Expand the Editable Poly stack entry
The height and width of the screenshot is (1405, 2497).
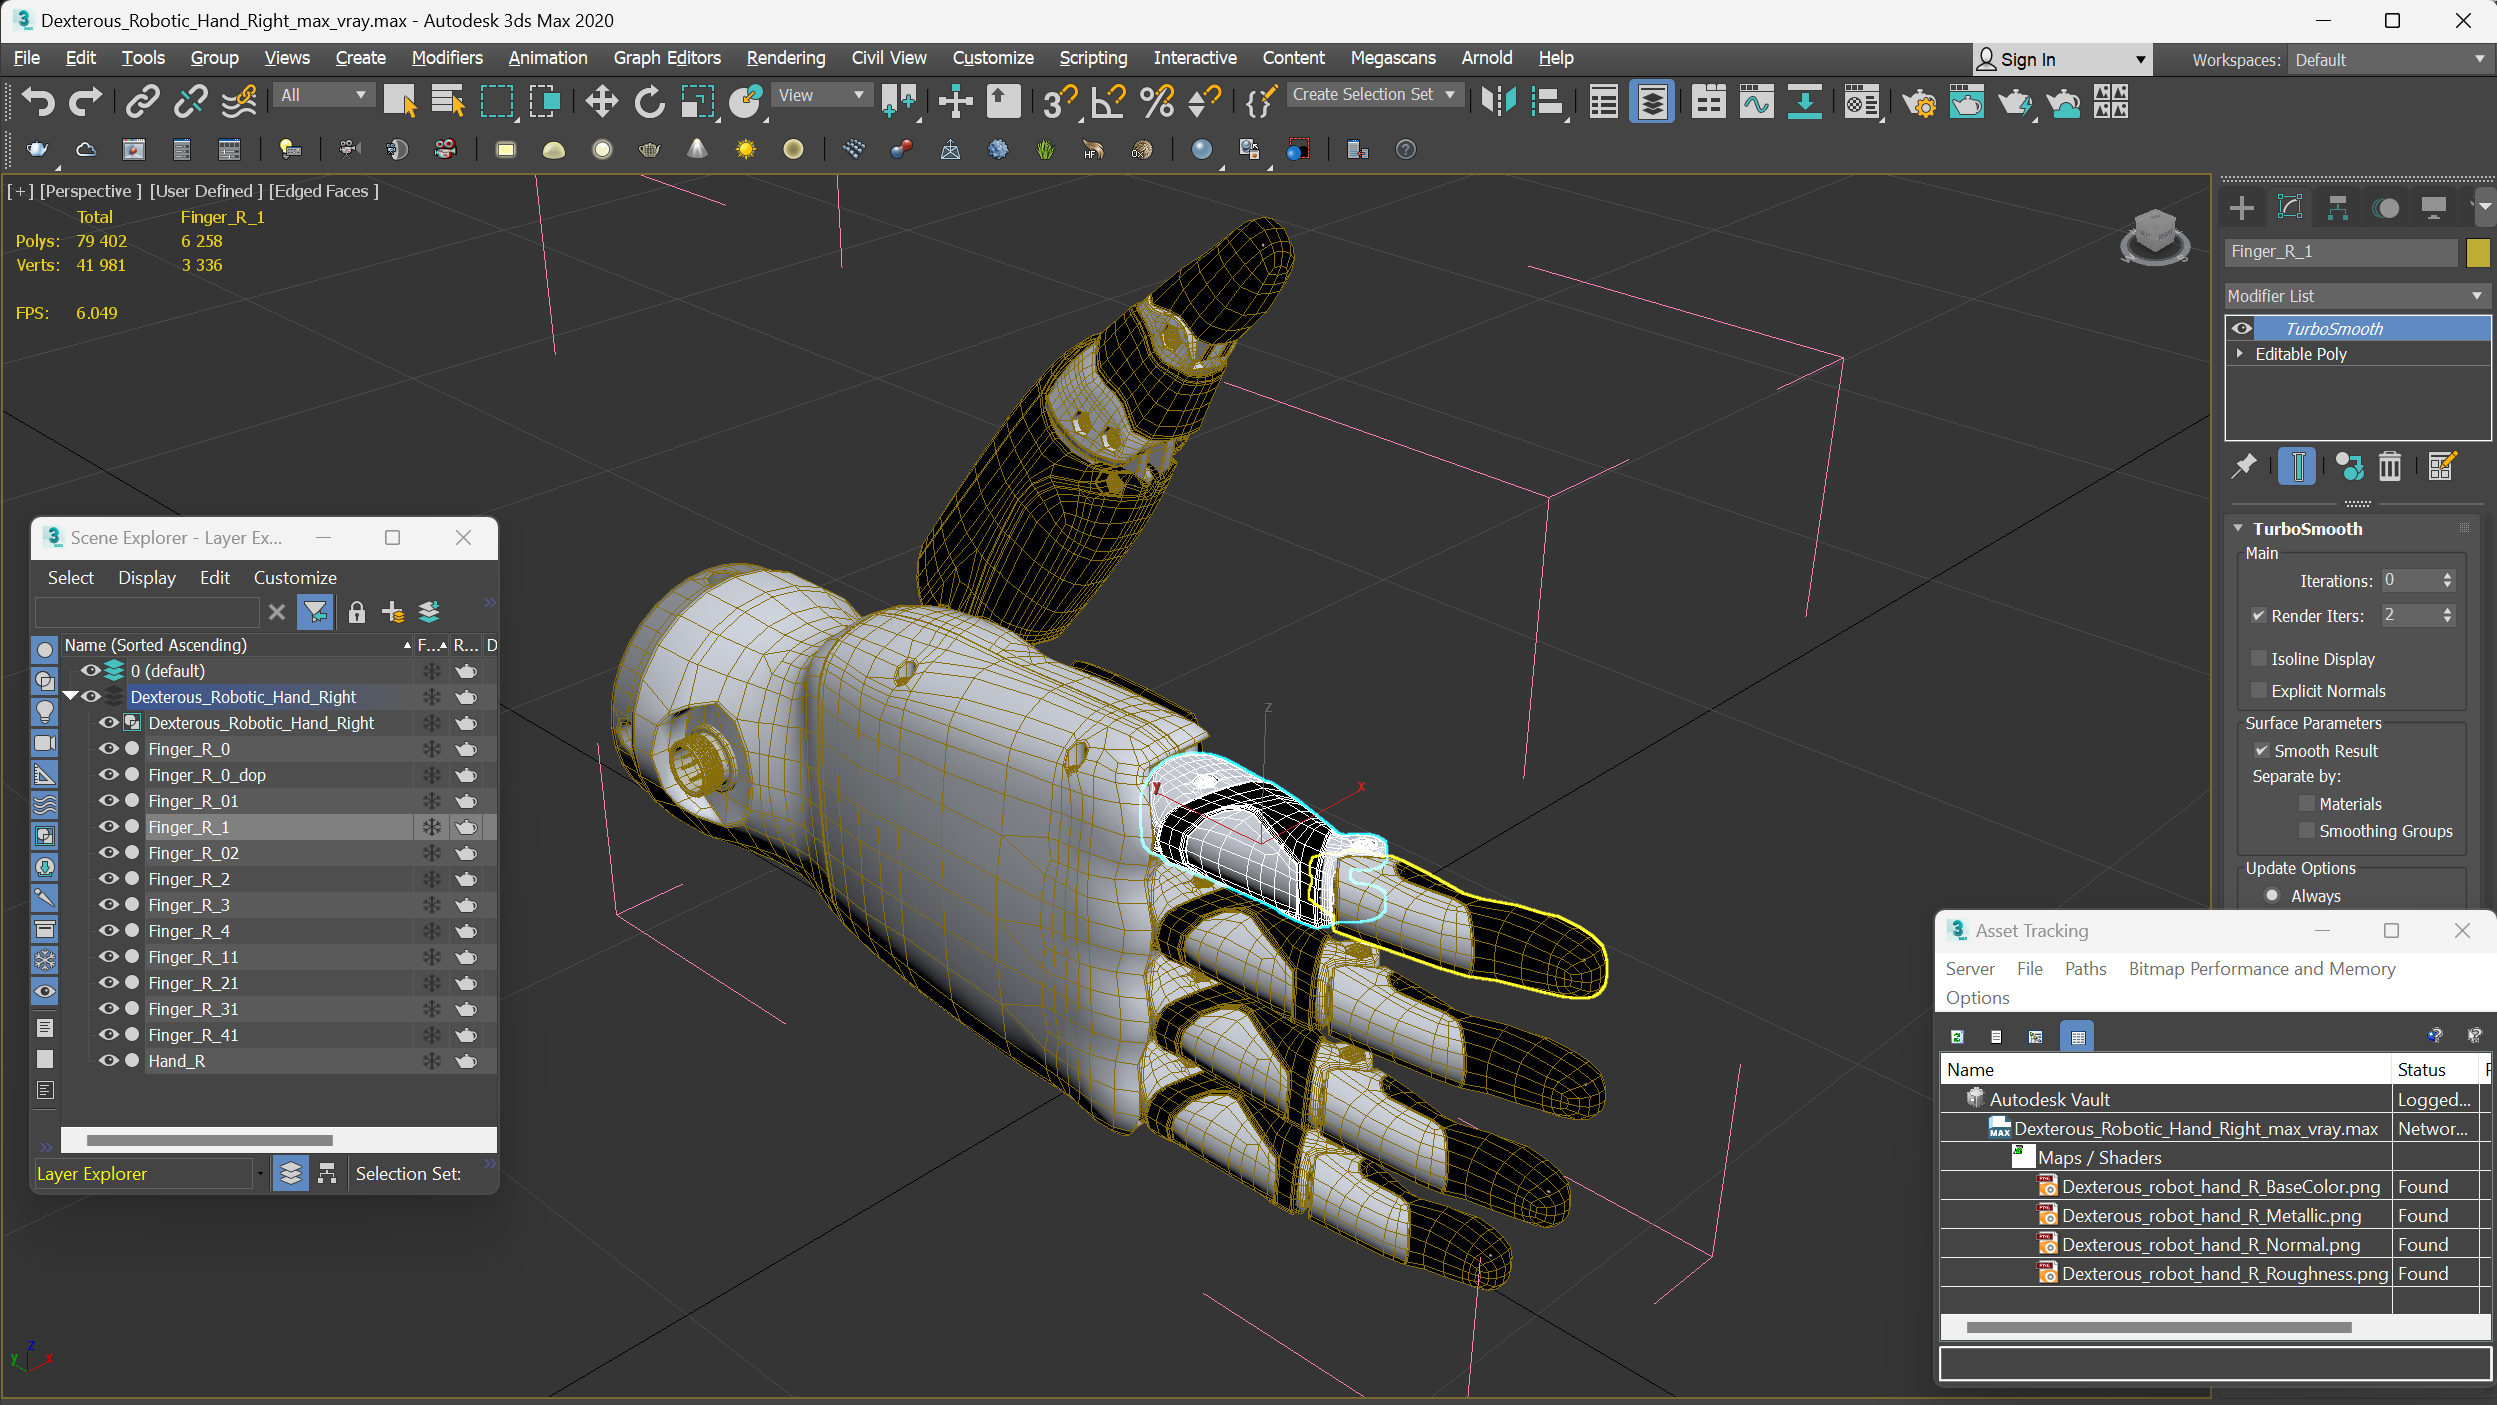[2240, 353]
